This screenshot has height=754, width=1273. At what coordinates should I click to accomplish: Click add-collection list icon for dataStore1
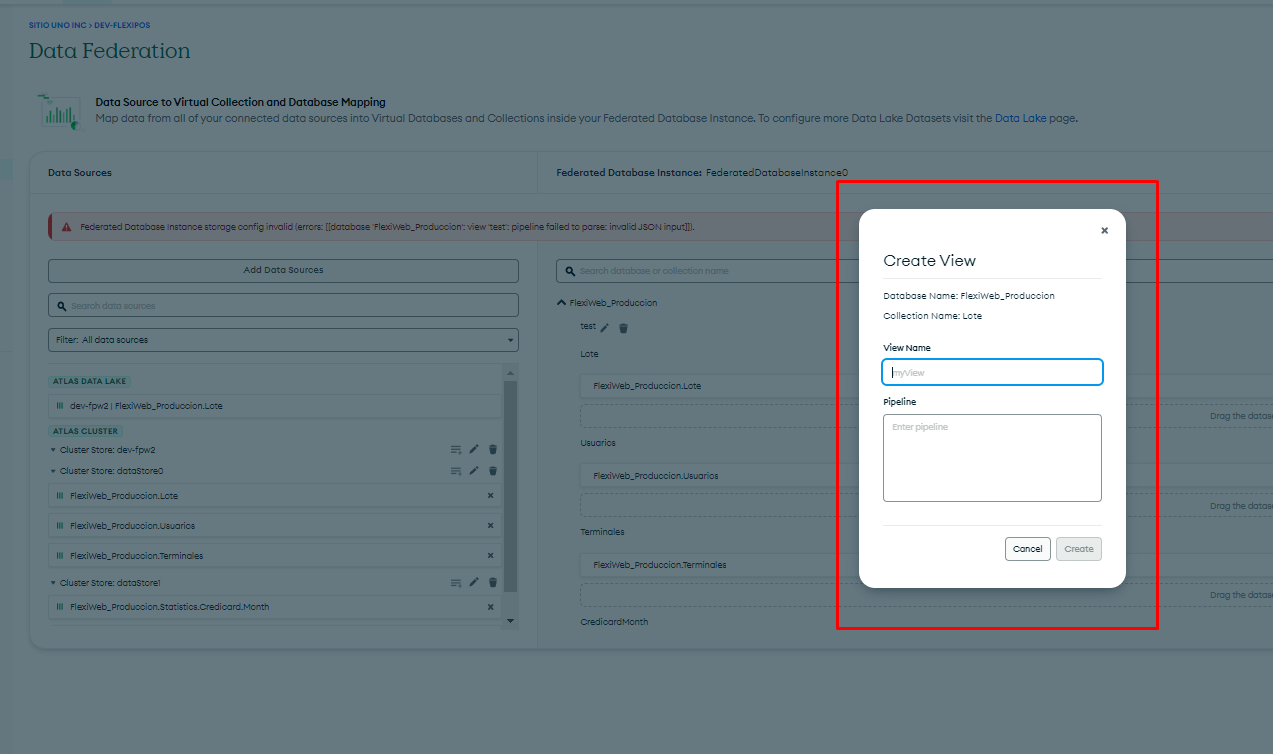click(456, 582)
